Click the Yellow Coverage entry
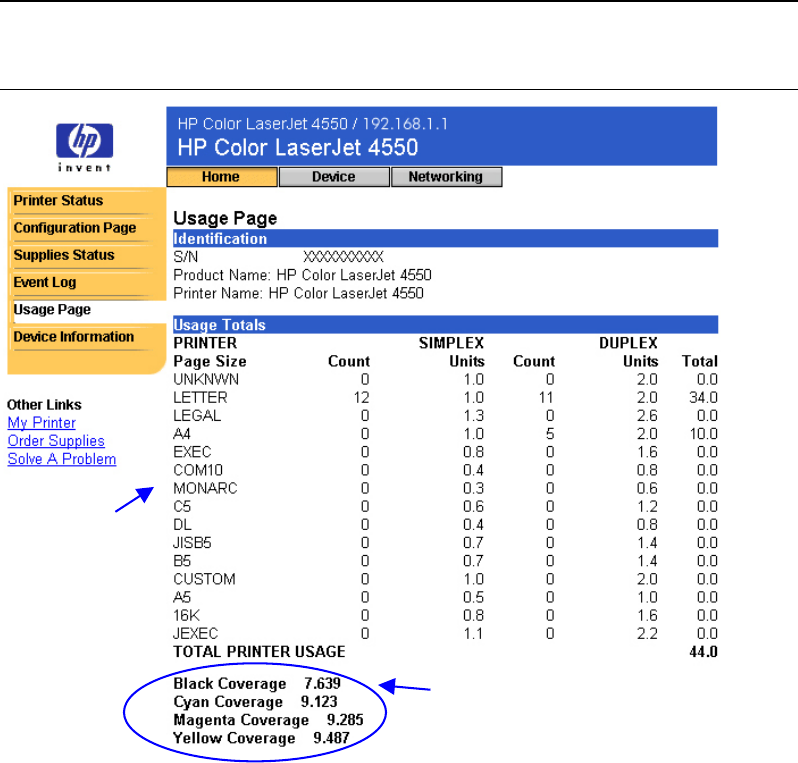The width and height of the screenshot is (798, 763). coord(261,738)
